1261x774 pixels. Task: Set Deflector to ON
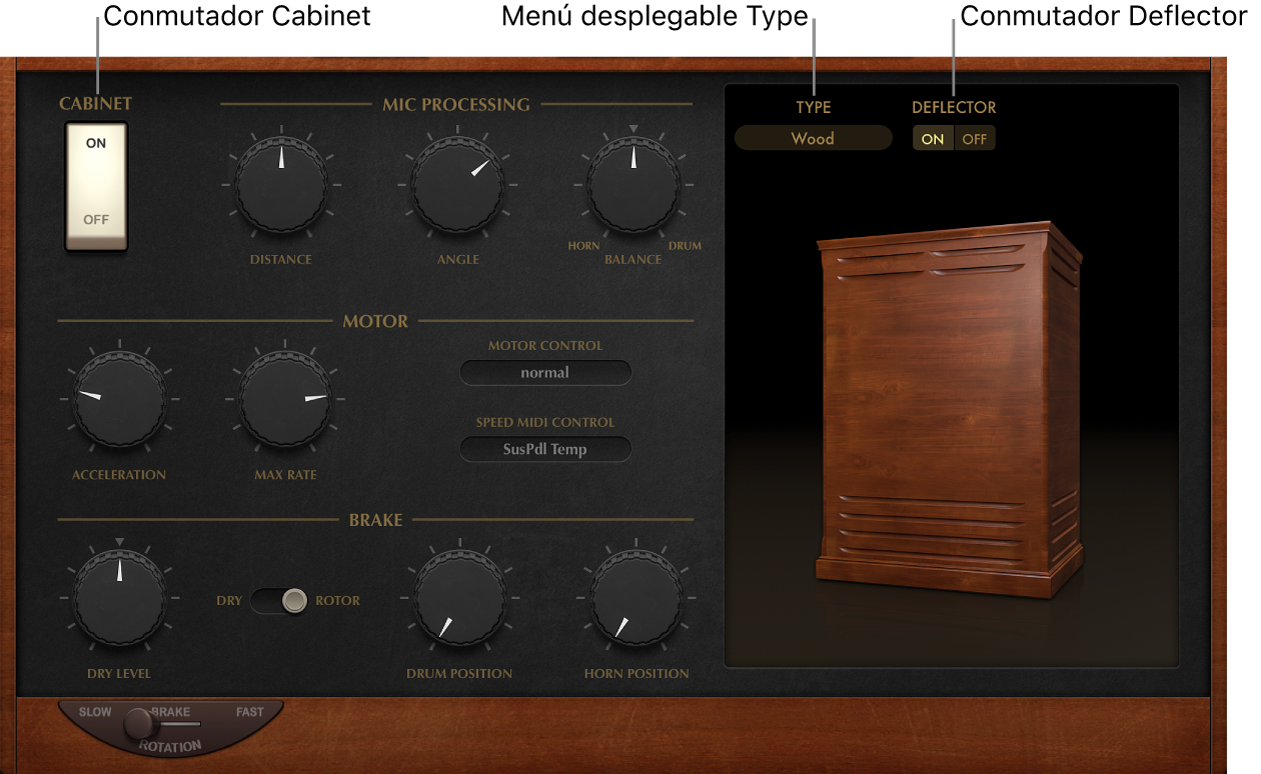coord(933,139)
